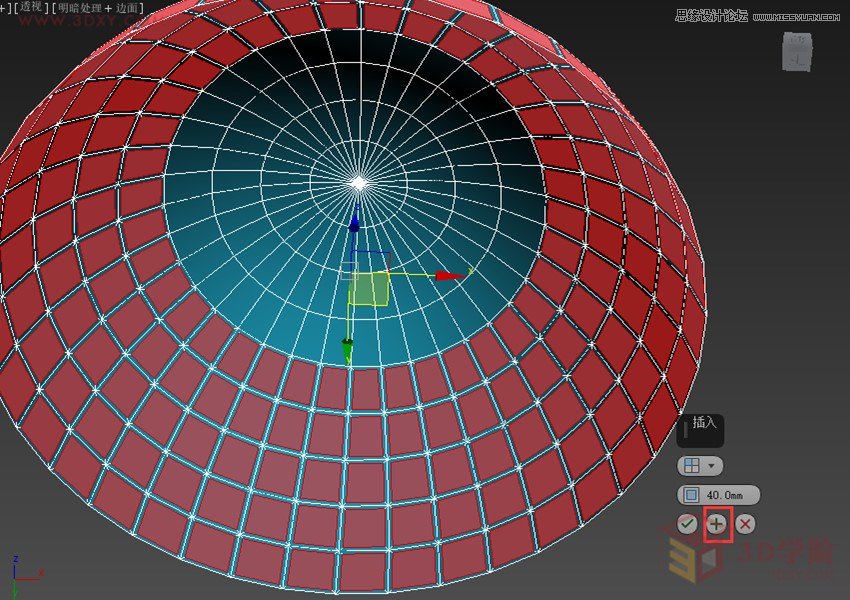Open the viewport [+] general menu
The image size is (850, 600).
tap(5, 8)
